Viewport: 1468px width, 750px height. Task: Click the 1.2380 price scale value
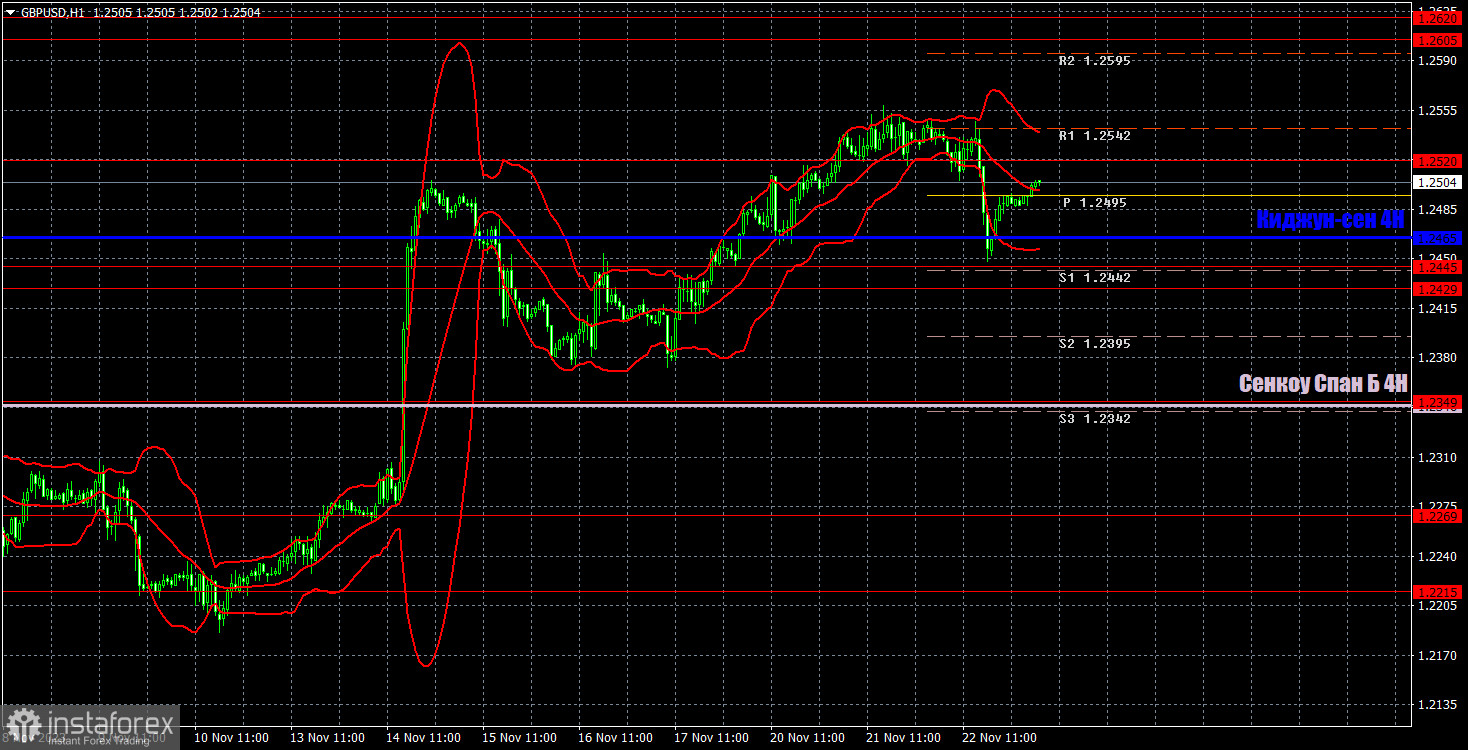pos(1436,358)
